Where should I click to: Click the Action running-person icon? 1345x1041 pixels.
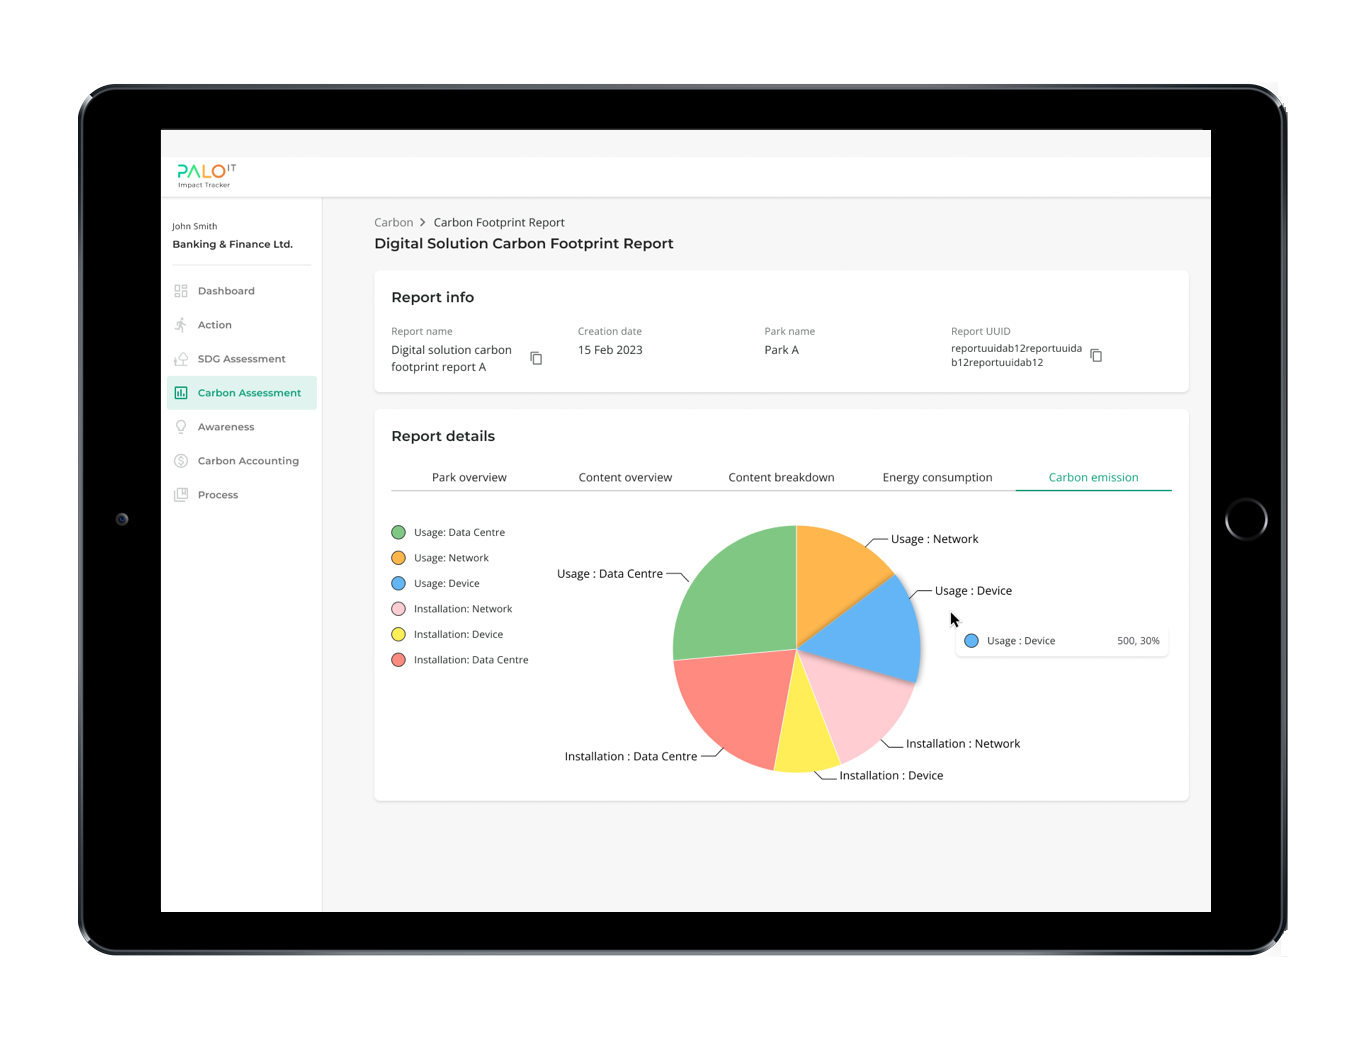(x=181, y=325)
